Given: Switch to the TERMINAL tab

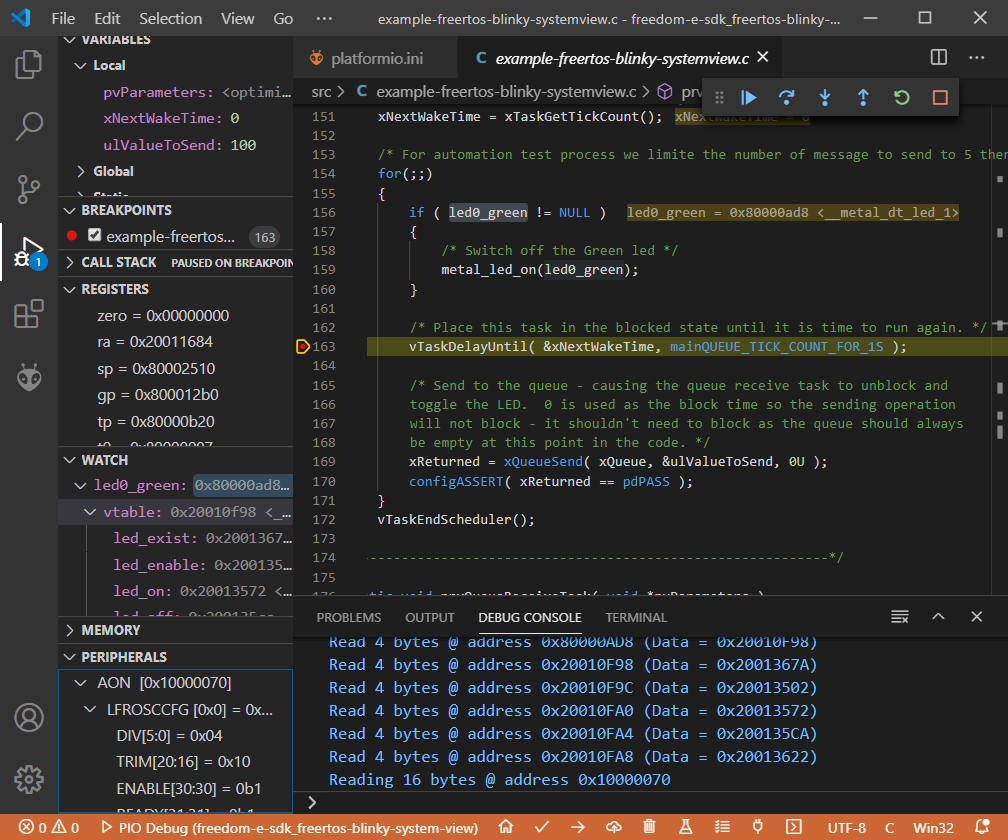Looking at the screenshot, I should pyautogui.click(x=637, y=617).
